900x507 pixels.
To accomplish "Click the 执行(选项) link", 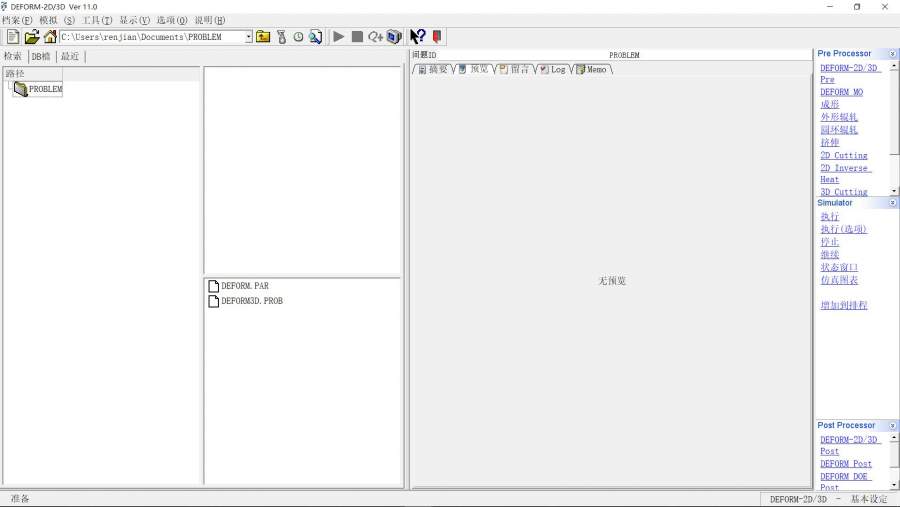I will pyautogui.click(x=844, y=229).
